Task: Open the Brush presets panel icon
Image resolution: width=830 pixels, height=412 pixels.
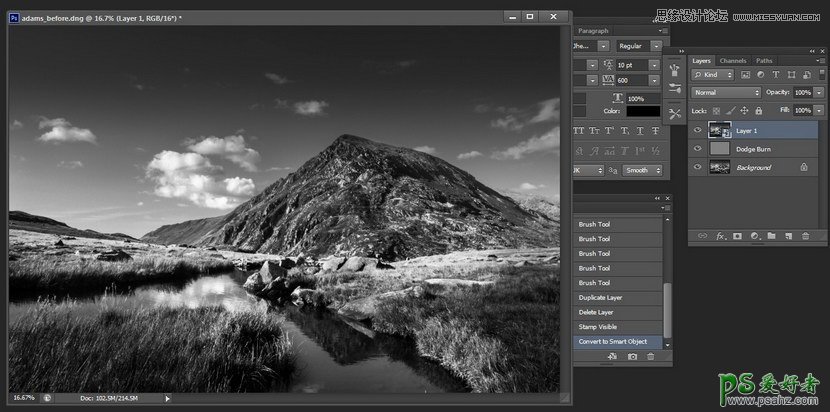Action: pos(675,70)
